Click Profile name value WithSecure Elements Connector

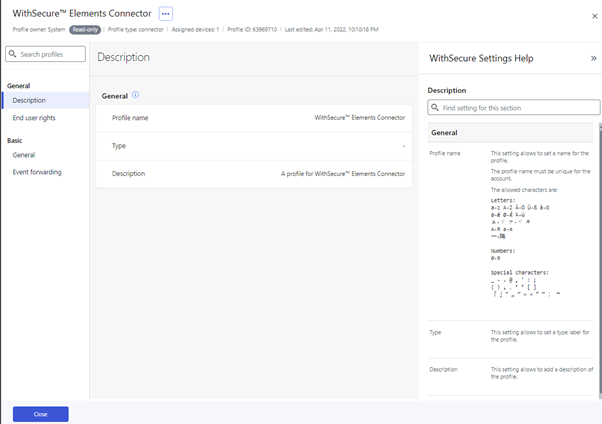360,118
